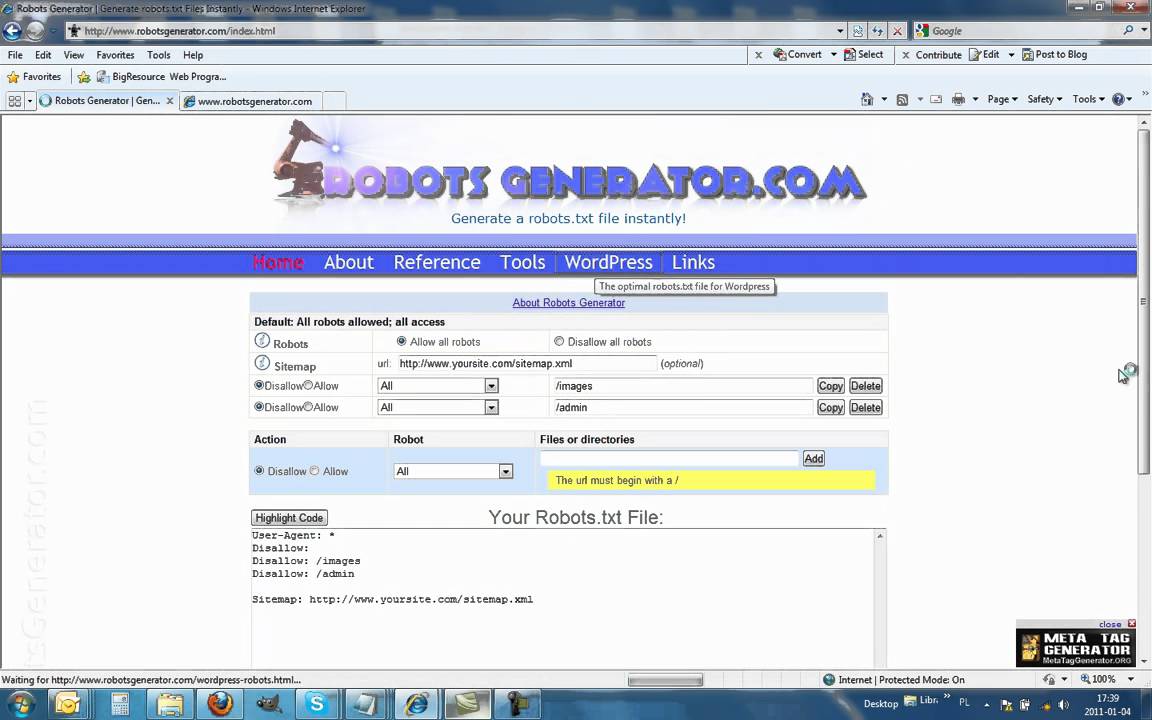Select Allow radio in Action section
The width and height of the screenshot is (1152, 720).
(x=314, y=470)
